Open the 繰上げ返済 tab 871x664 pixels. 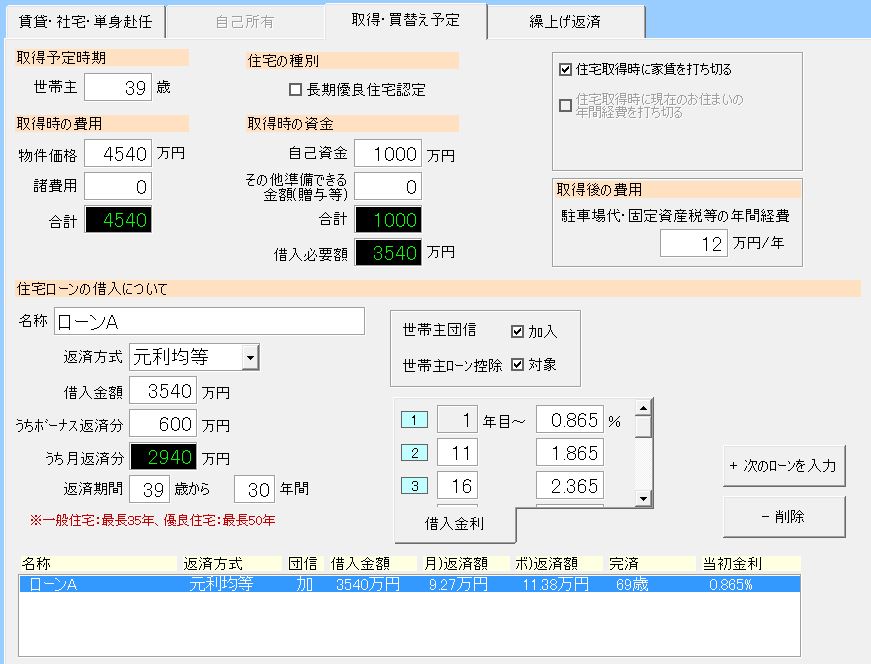(x=566, y=20)
